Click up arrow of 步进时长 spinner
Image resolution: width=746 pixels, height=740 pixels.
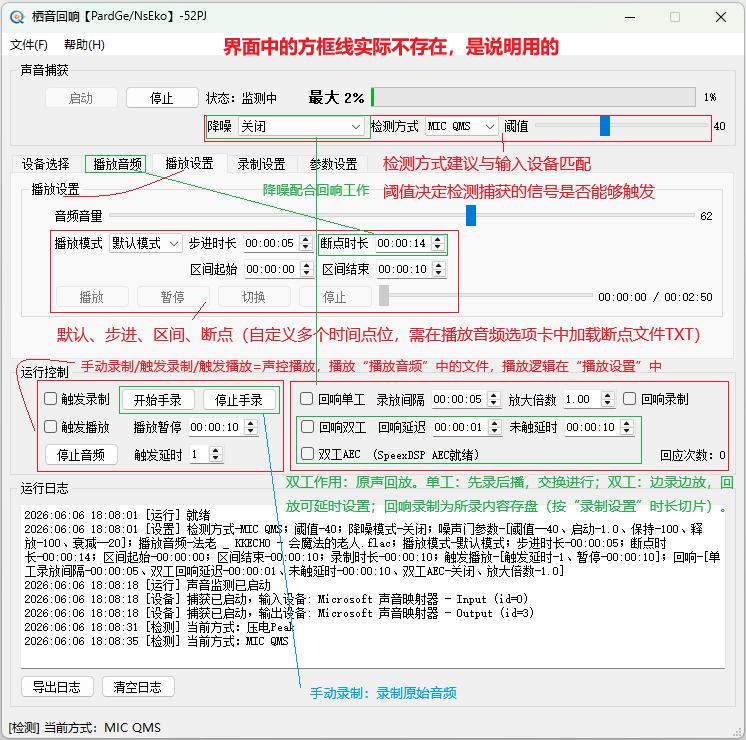click(305, 239)
